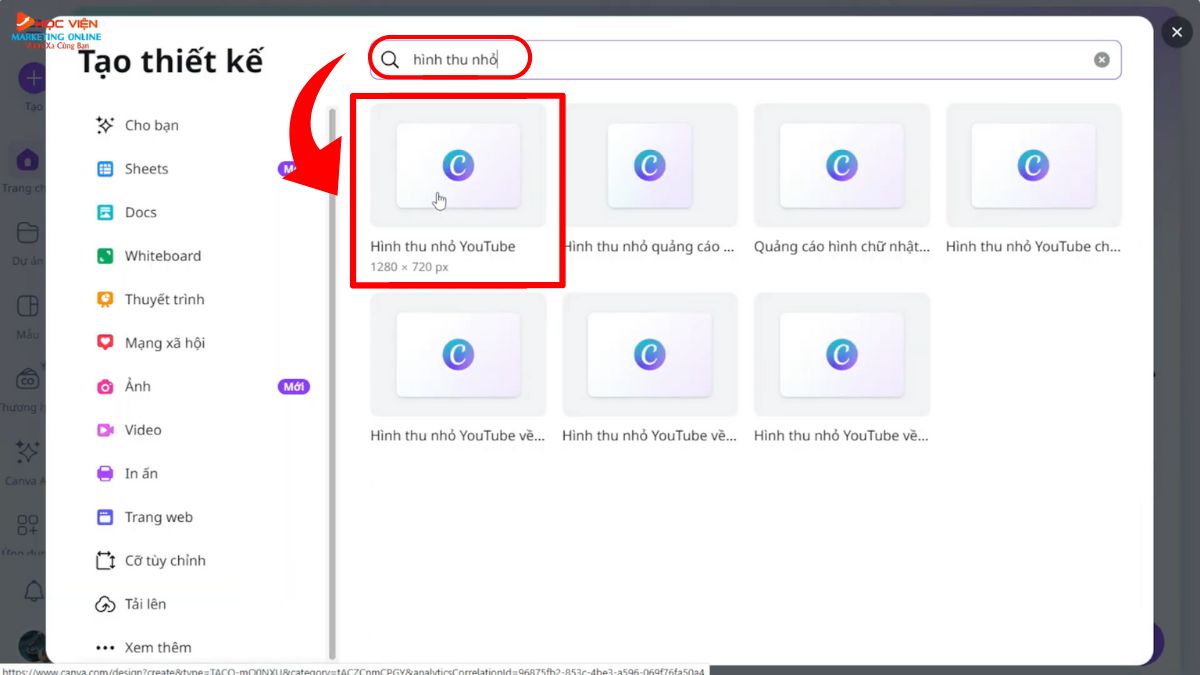Viewport: 1200px width, 675px height.
Task: Click the magnifier search icon
Action: click(390, 60)
